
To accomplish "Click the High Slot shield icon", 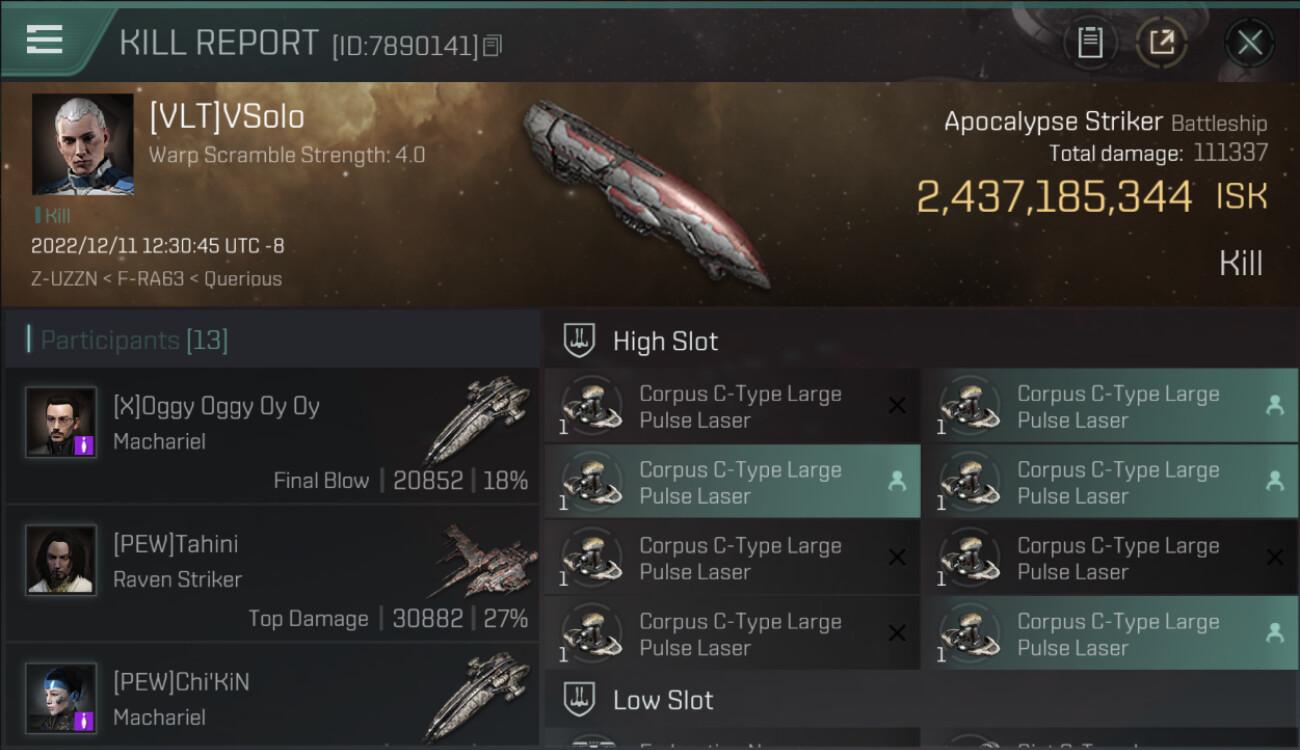I will [x=580, y=341].
